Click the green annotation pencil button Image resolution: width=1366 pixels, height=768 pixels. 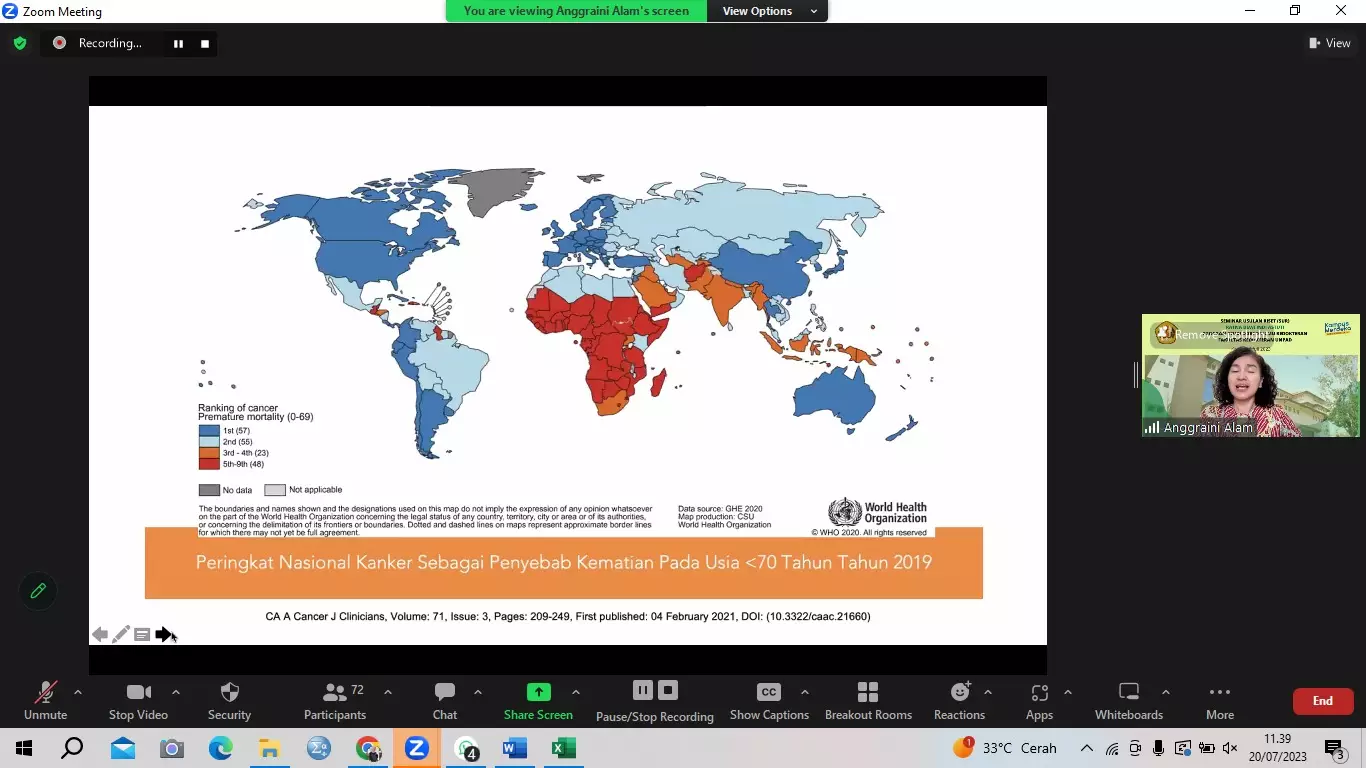point(38,591)
